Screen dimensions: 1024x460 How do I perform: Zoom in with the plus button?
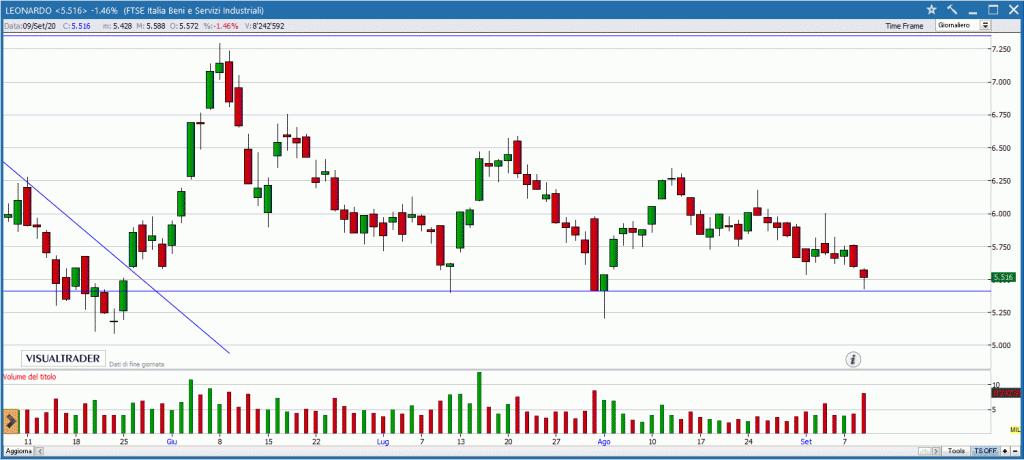coord(1004,451)
